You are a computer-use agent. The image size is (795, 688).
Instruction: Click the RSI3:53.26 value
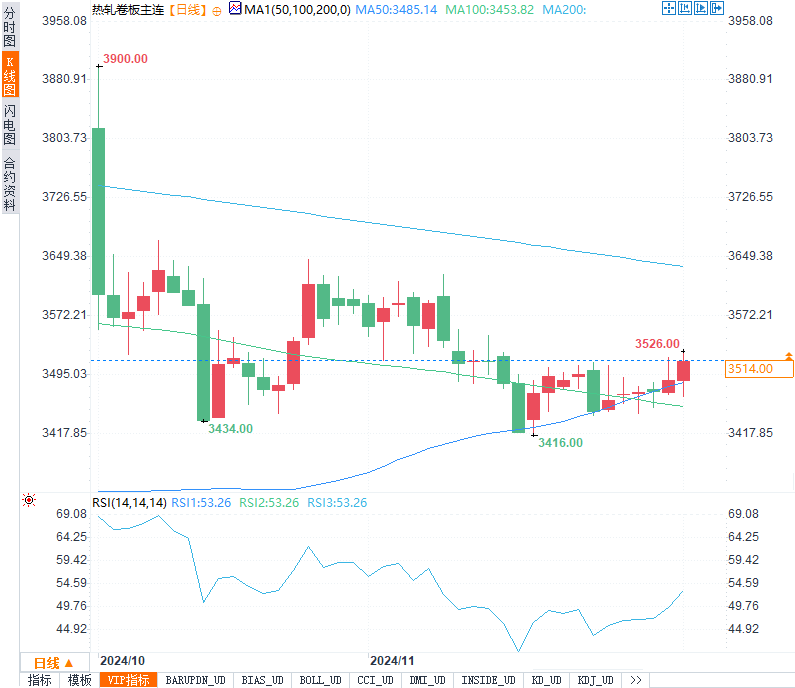[337, 502]
